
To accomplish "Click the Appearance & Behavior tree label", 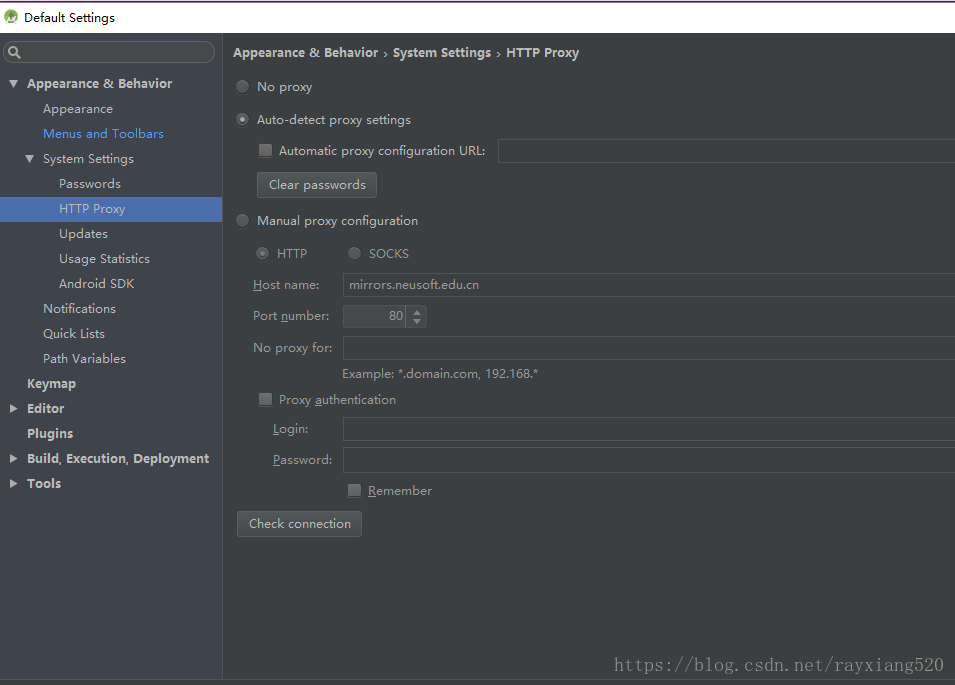I will click(99, 83).
